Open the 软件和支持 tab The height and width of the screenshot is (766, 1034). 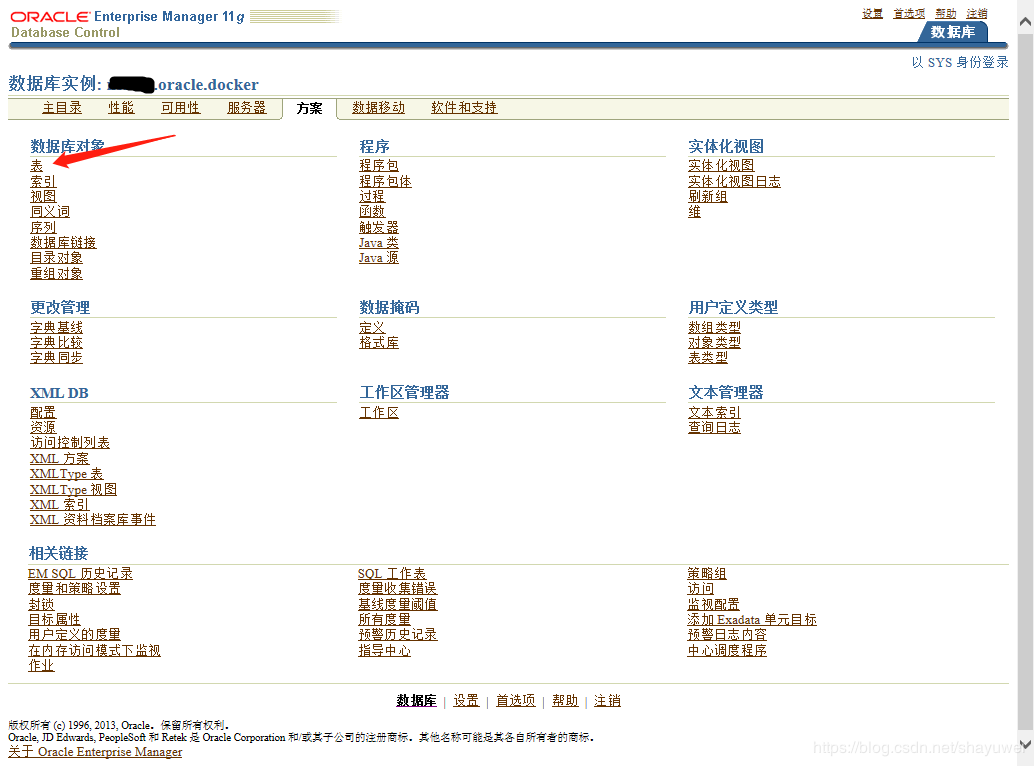[464, 107]
